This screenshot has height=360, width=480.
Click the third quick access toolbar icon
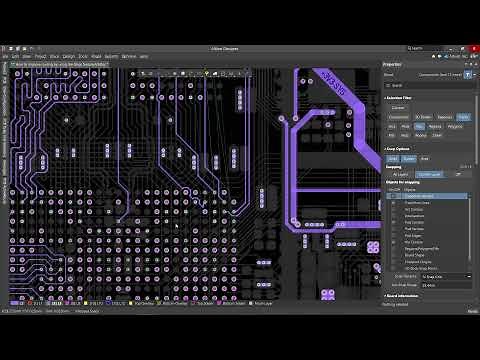coord(24,49)
